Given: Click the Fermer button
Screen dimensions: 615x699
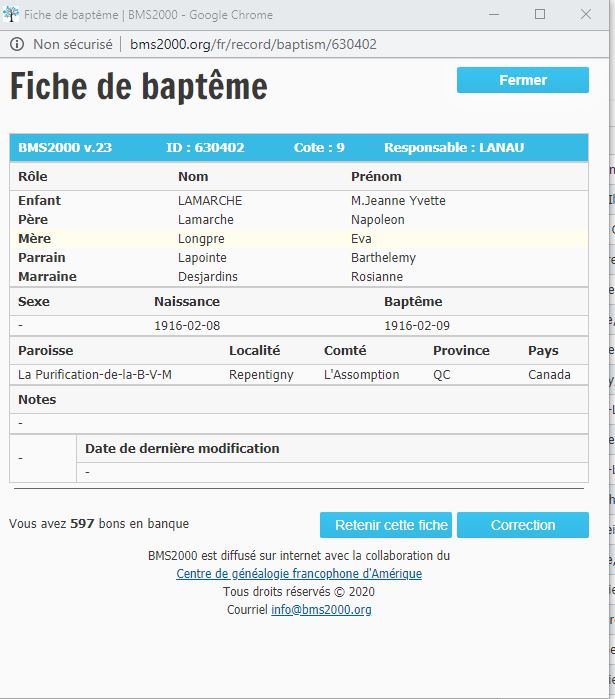Looking at the screenshot, I should (523, 80).
